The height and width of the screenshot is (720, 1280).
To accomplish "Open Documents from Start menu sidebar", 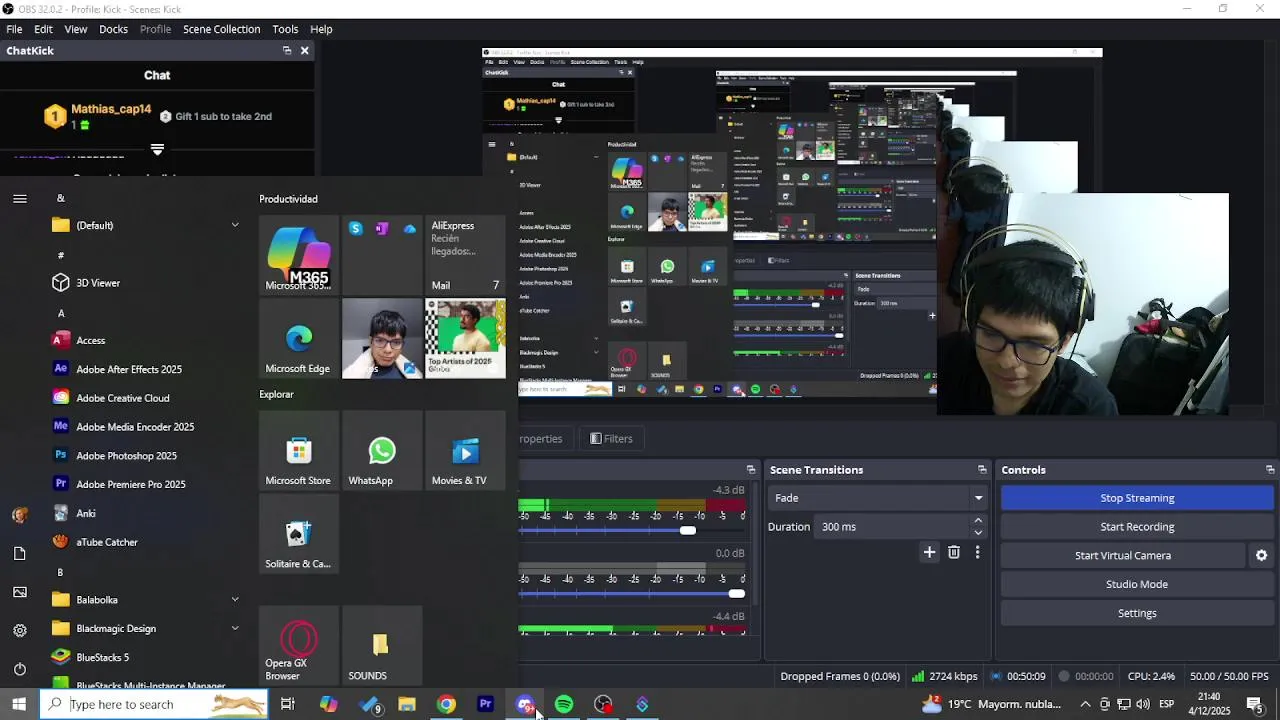I will tap(20, 553).
